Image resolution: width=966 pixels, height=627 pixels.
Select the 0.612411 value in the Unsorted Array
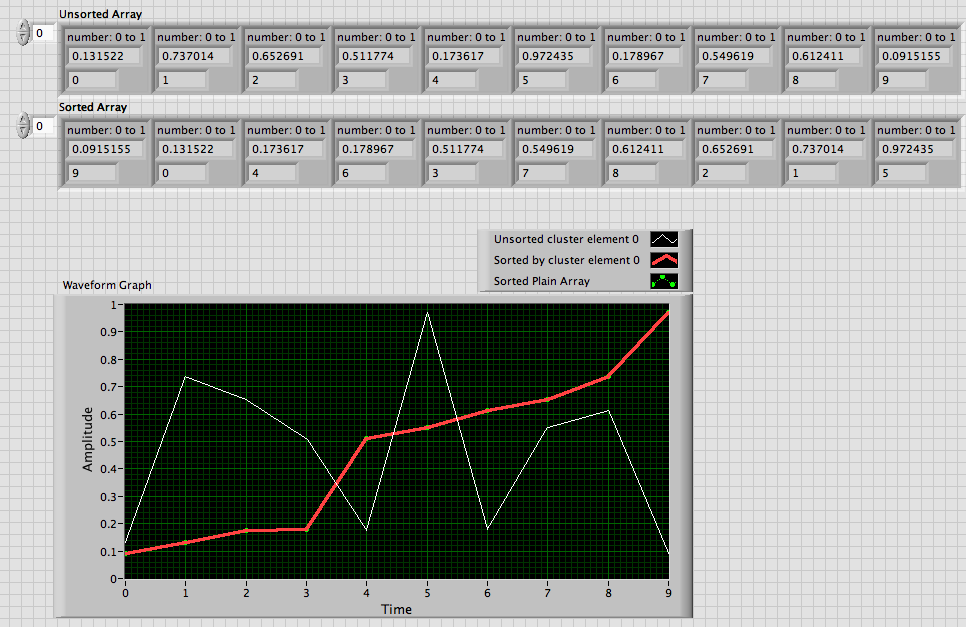[x=824, y=56]
